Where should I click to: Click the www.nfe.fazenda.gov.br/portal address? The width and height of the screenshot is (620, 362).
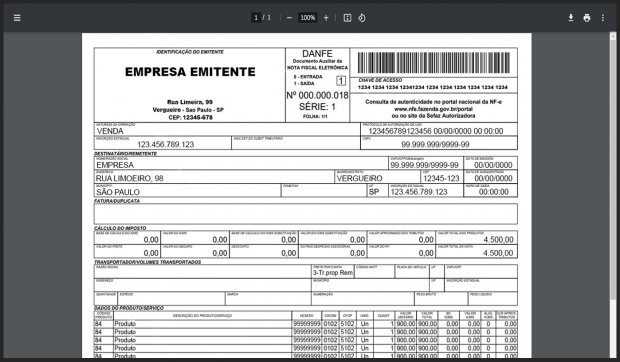point(433,109)
